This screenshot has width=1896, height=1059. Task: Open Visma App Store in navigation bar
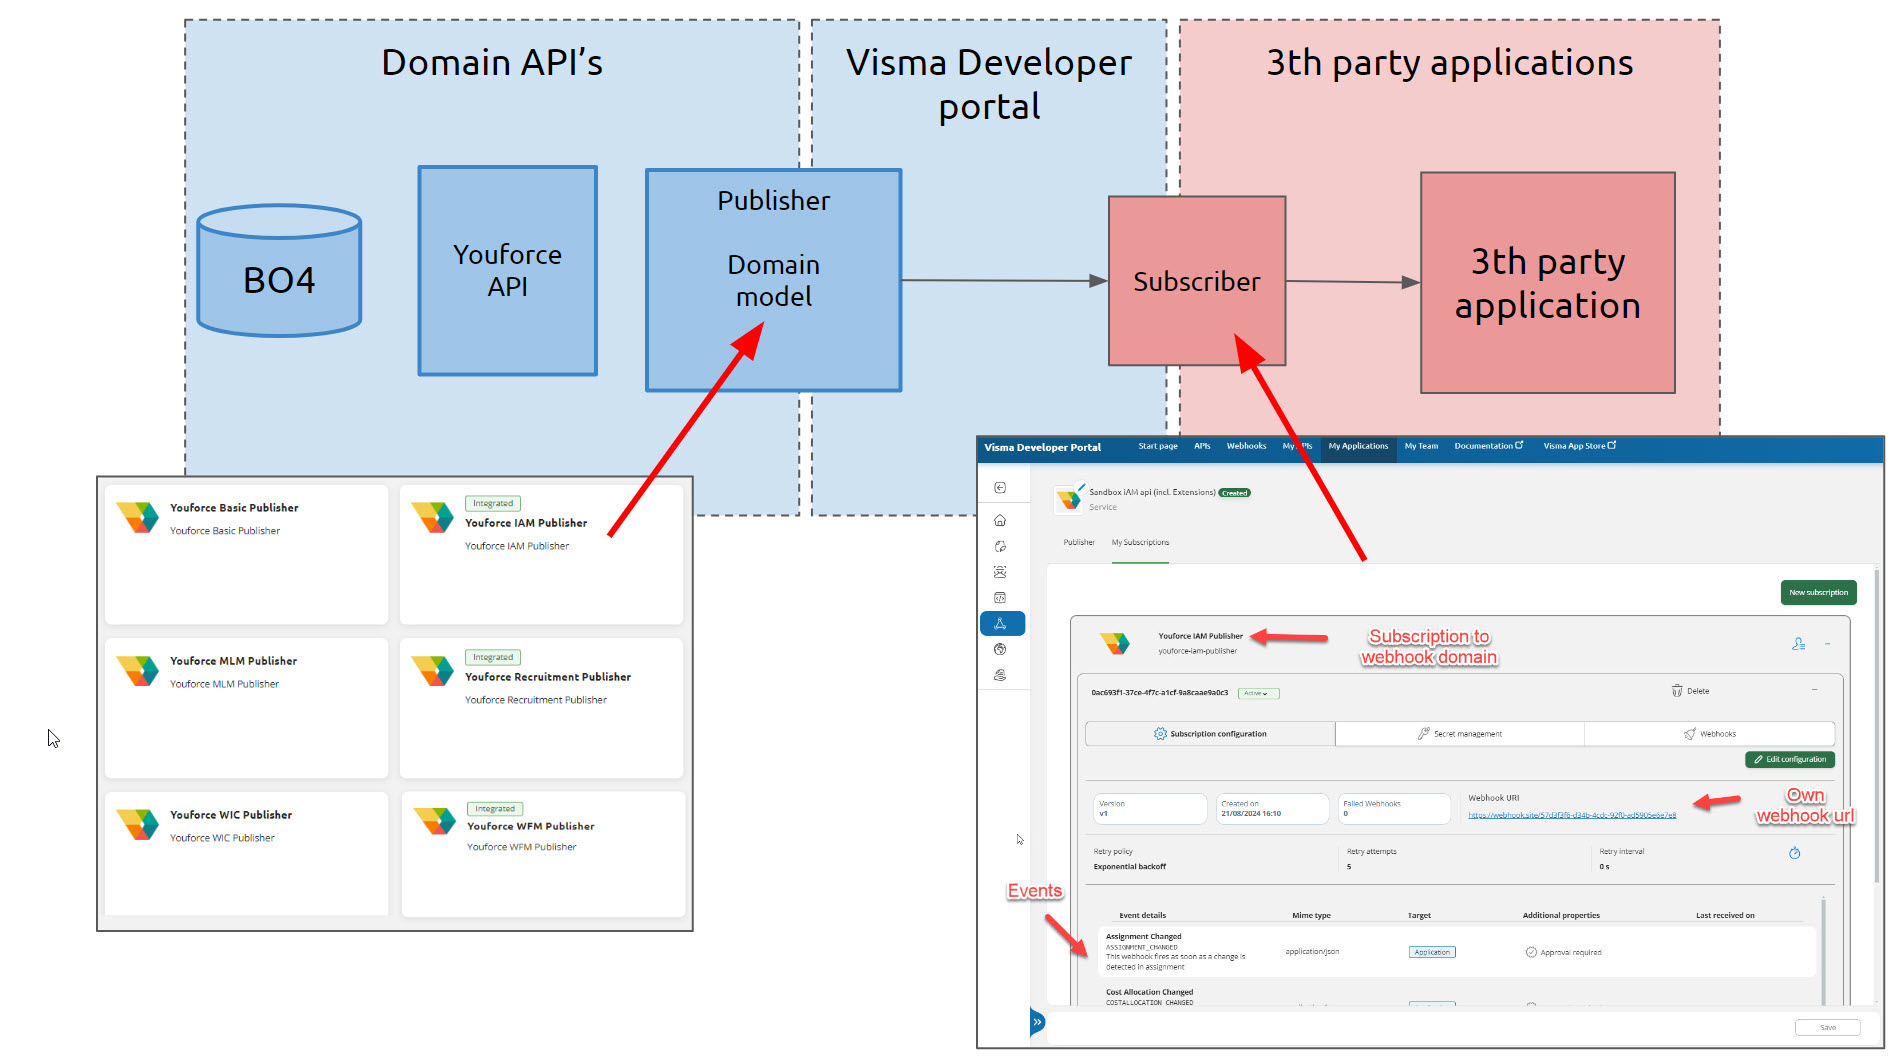click(x=1579, y=446)
